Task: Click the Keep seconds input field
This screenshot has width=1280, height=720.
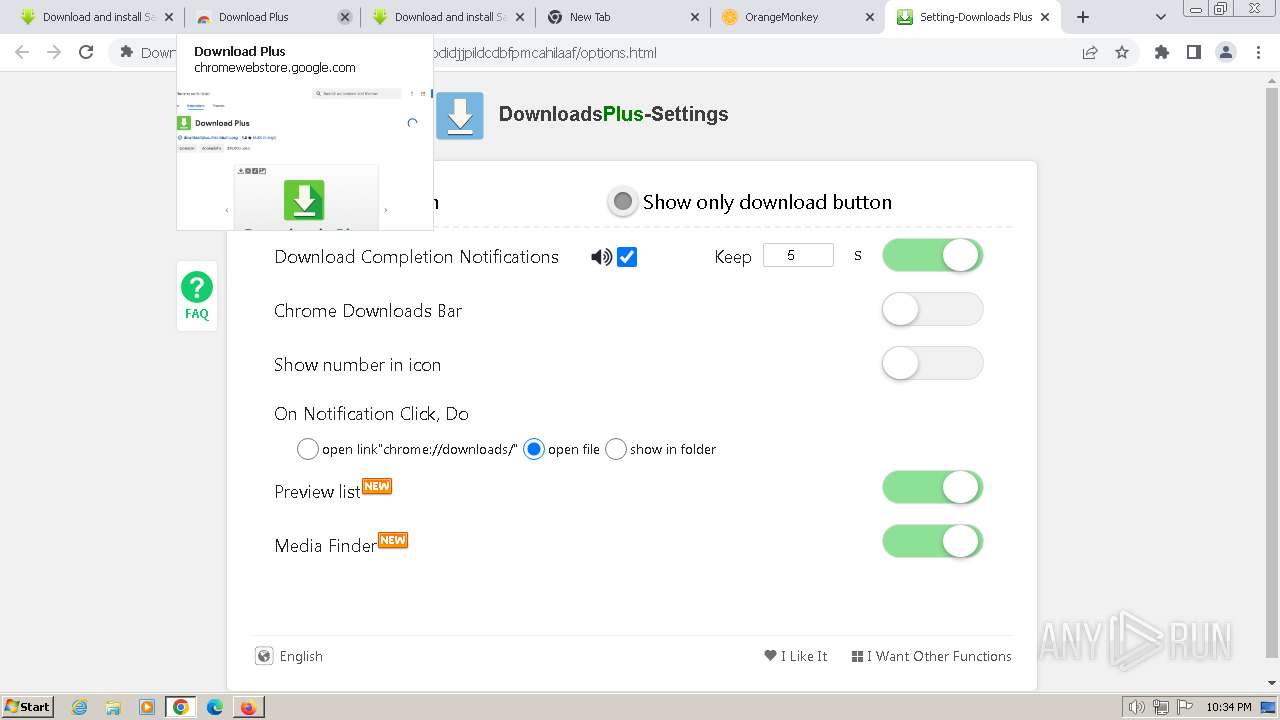Action: coord(798,256)
